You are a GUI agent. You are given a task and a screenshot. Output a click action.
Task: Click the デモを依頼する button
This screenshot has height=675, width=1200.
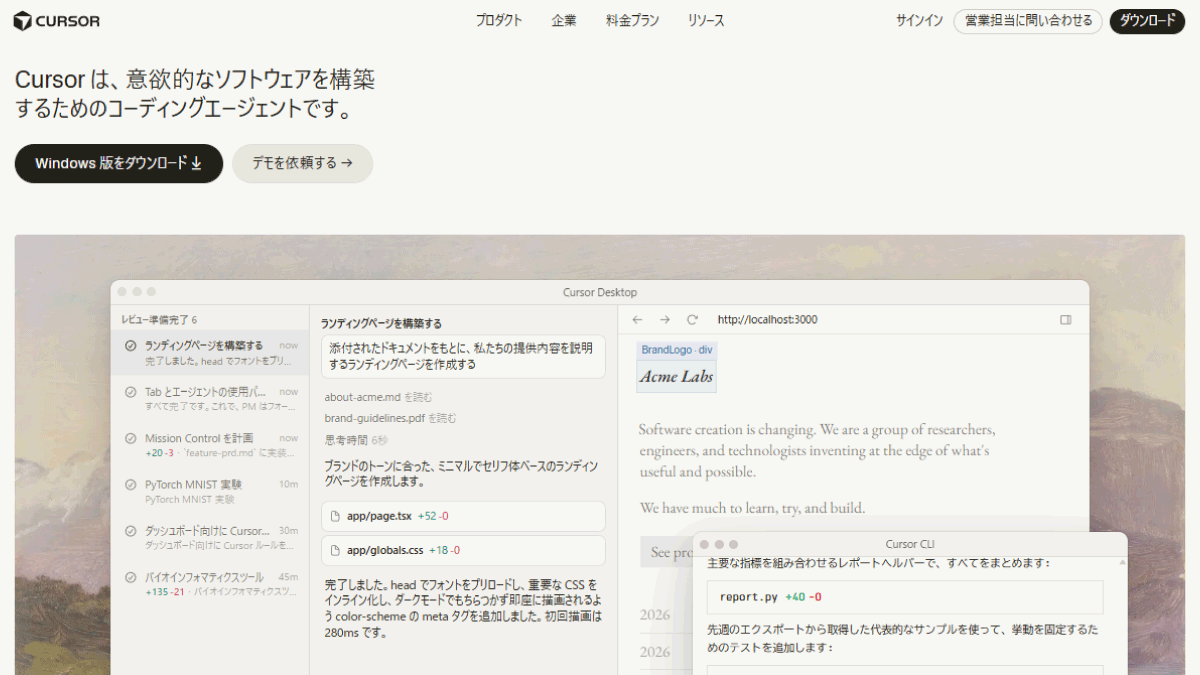click(x=302, y=163)
